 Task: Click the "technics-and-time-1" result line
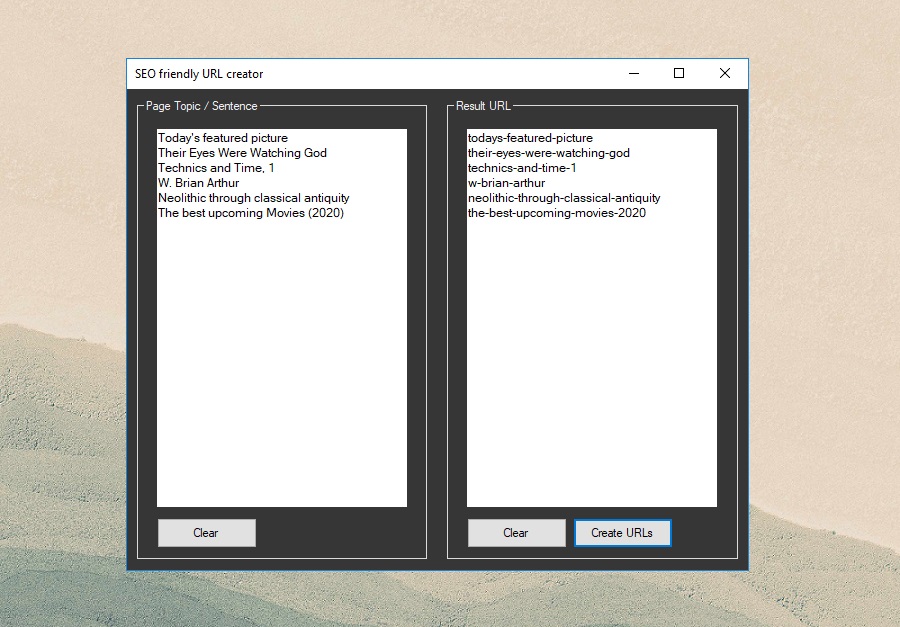[x=521, y=167]
